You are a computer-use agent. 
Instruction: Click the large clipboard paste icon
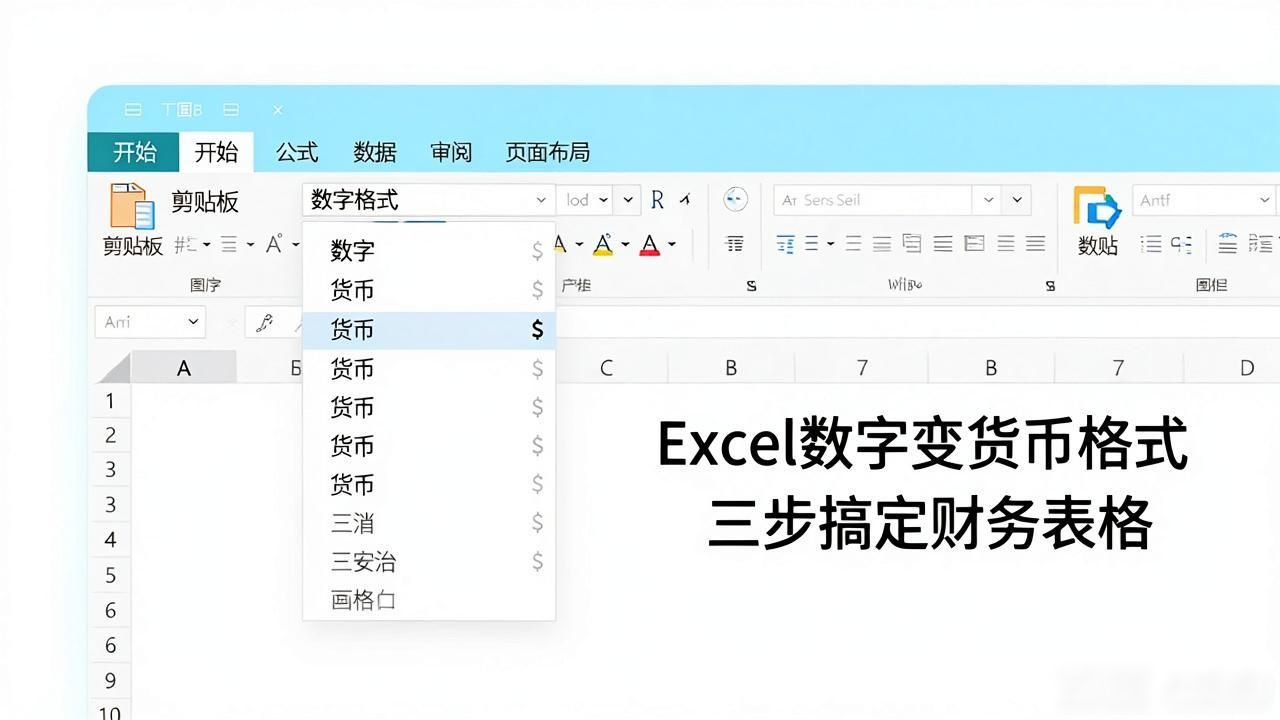click(x=132, y=206)
